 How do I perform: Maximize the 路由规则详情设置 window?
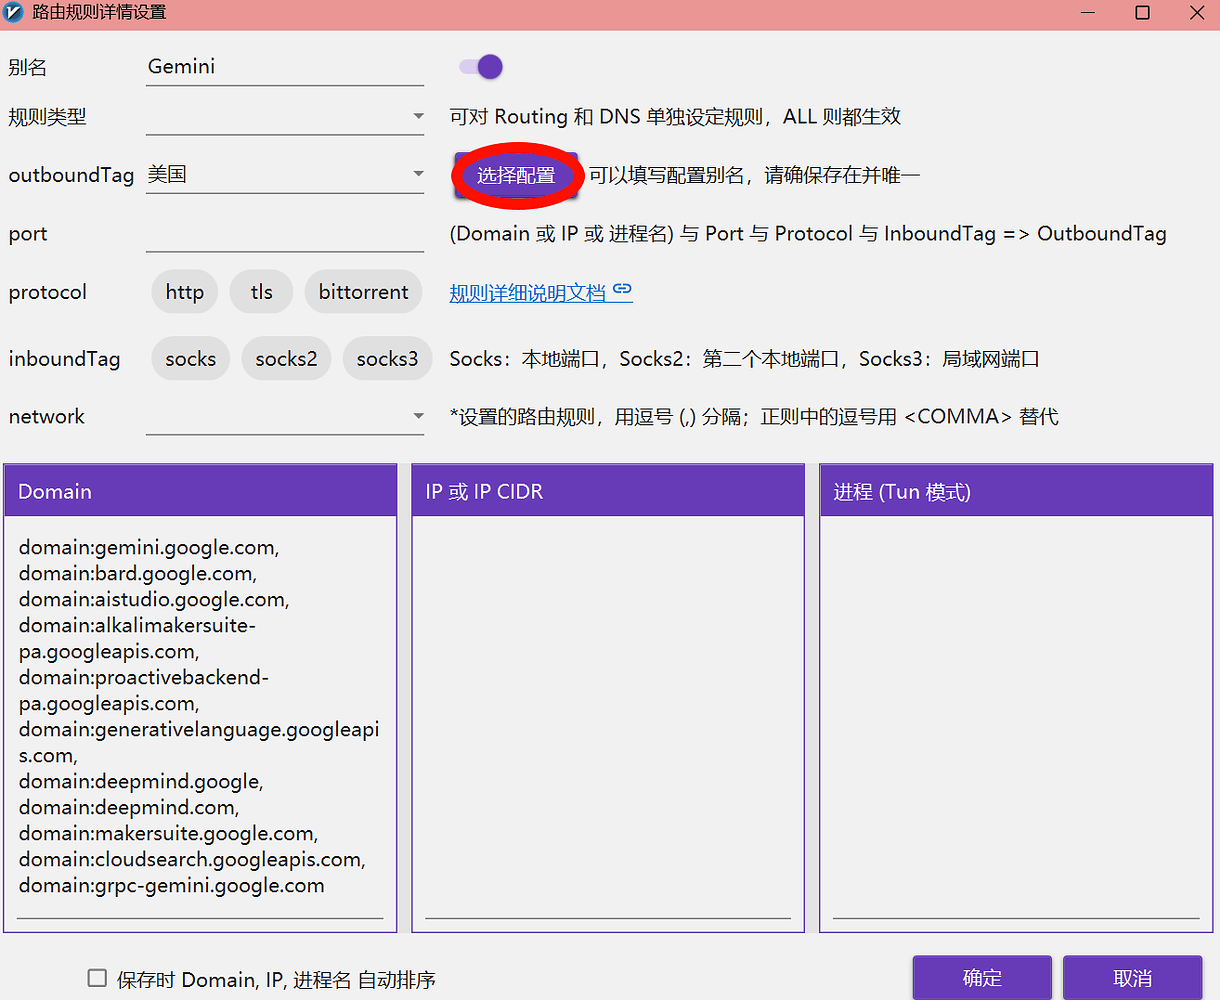(x=1142, y=13)
